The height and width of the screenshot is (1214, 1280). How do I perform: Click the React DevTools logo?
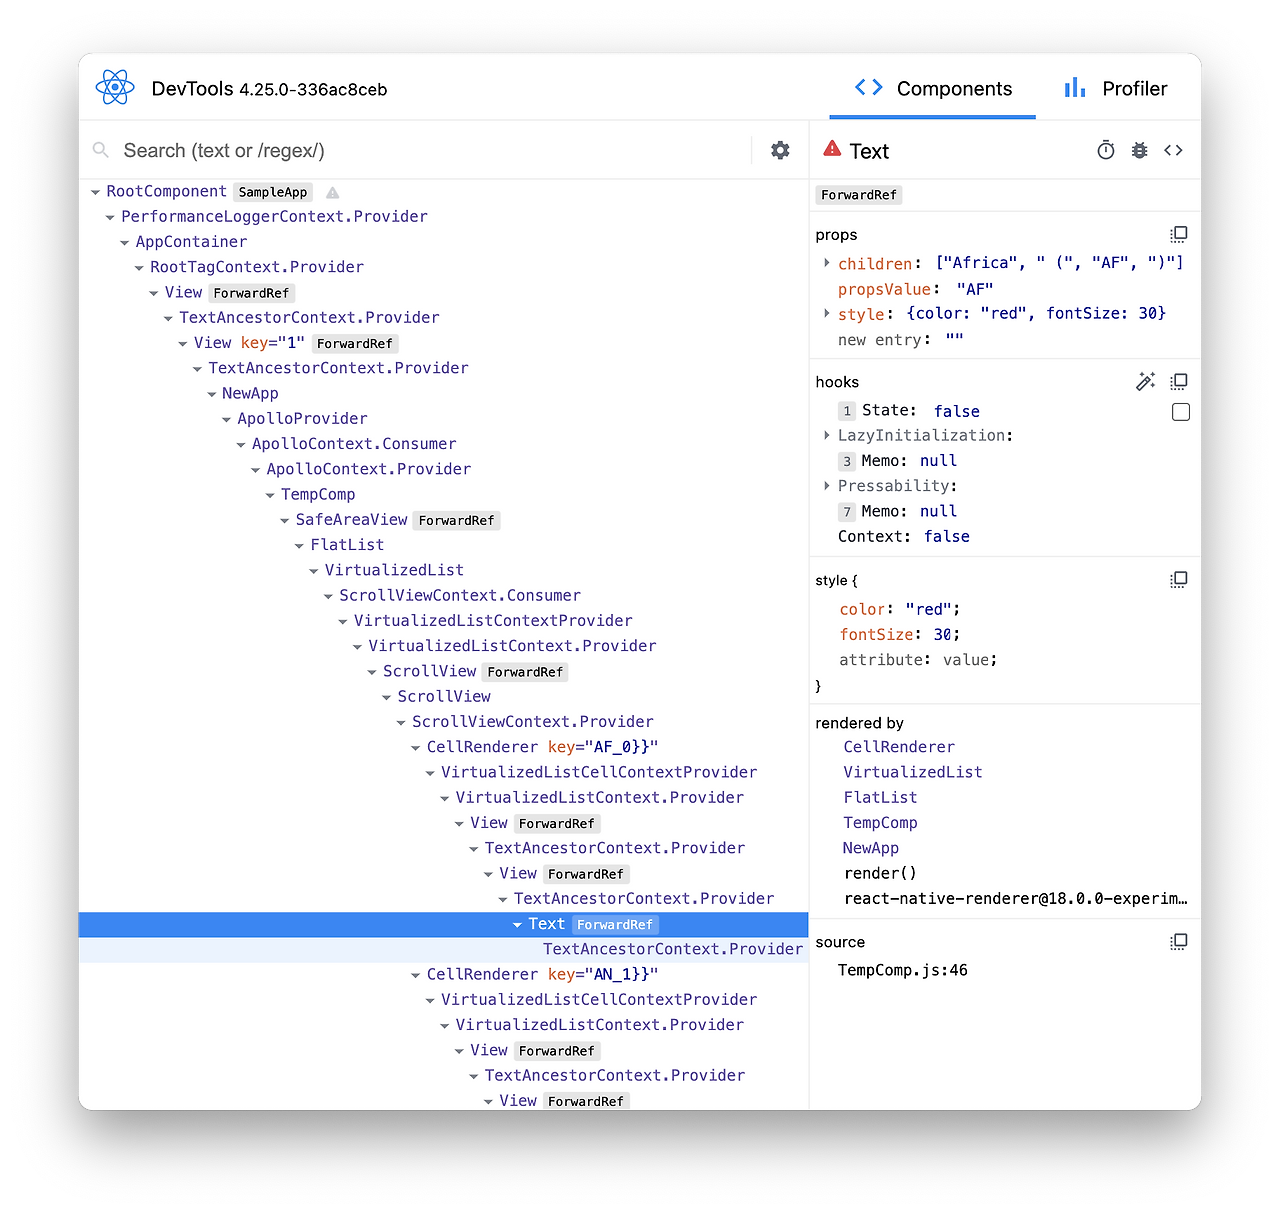coord(115,87)
